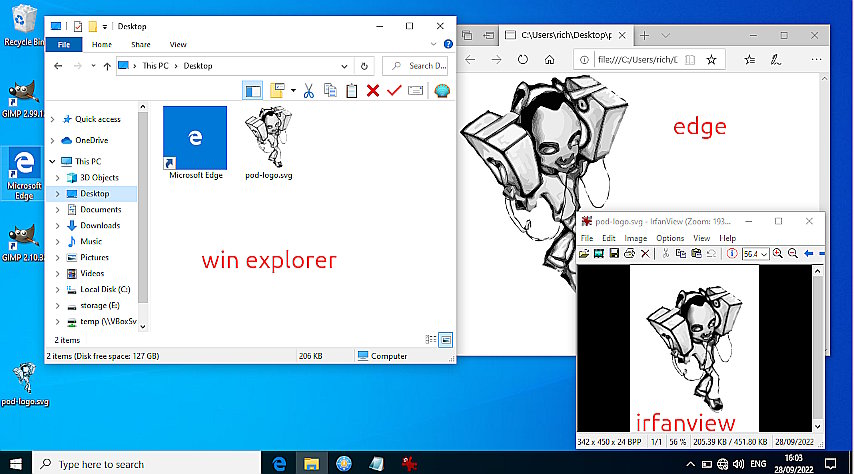The image size is (854, 474).
Task: Open the Home ribbon tab
Action: [102, 45]
